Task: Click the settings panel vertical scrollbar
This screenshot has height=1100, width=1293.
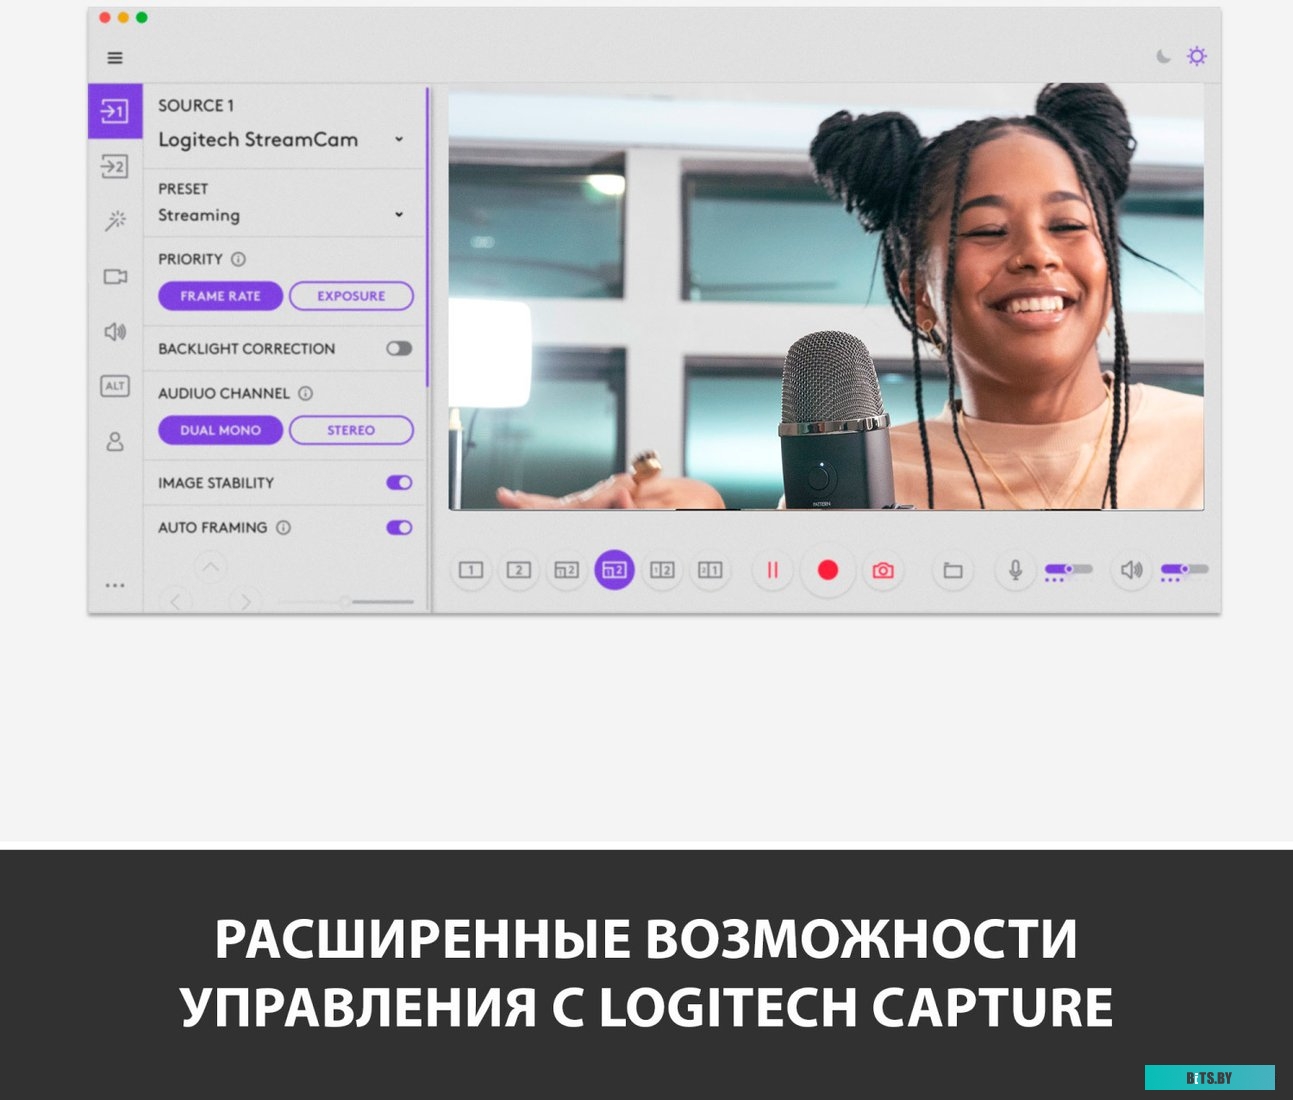Action: pos(427,238)
